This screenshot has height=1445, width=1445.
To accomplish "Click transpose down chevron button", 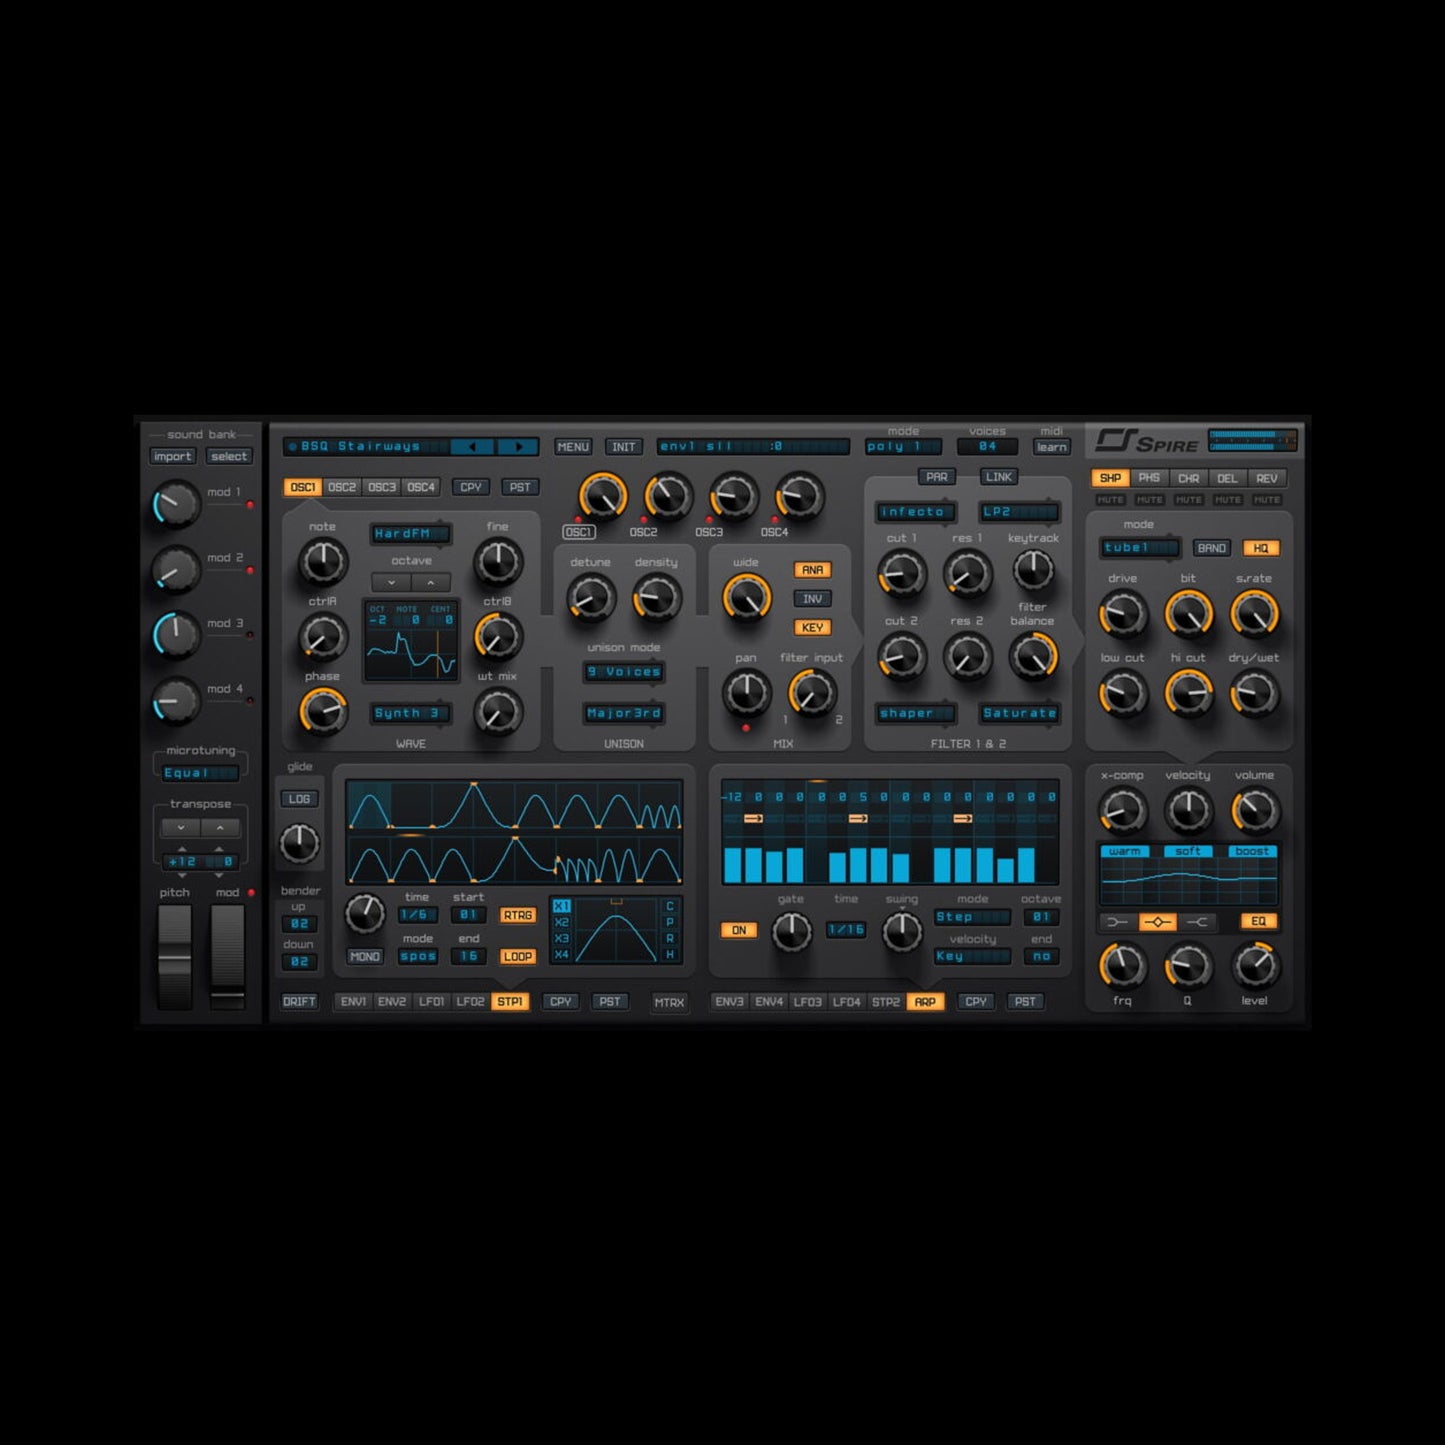I will pos(181,828).
